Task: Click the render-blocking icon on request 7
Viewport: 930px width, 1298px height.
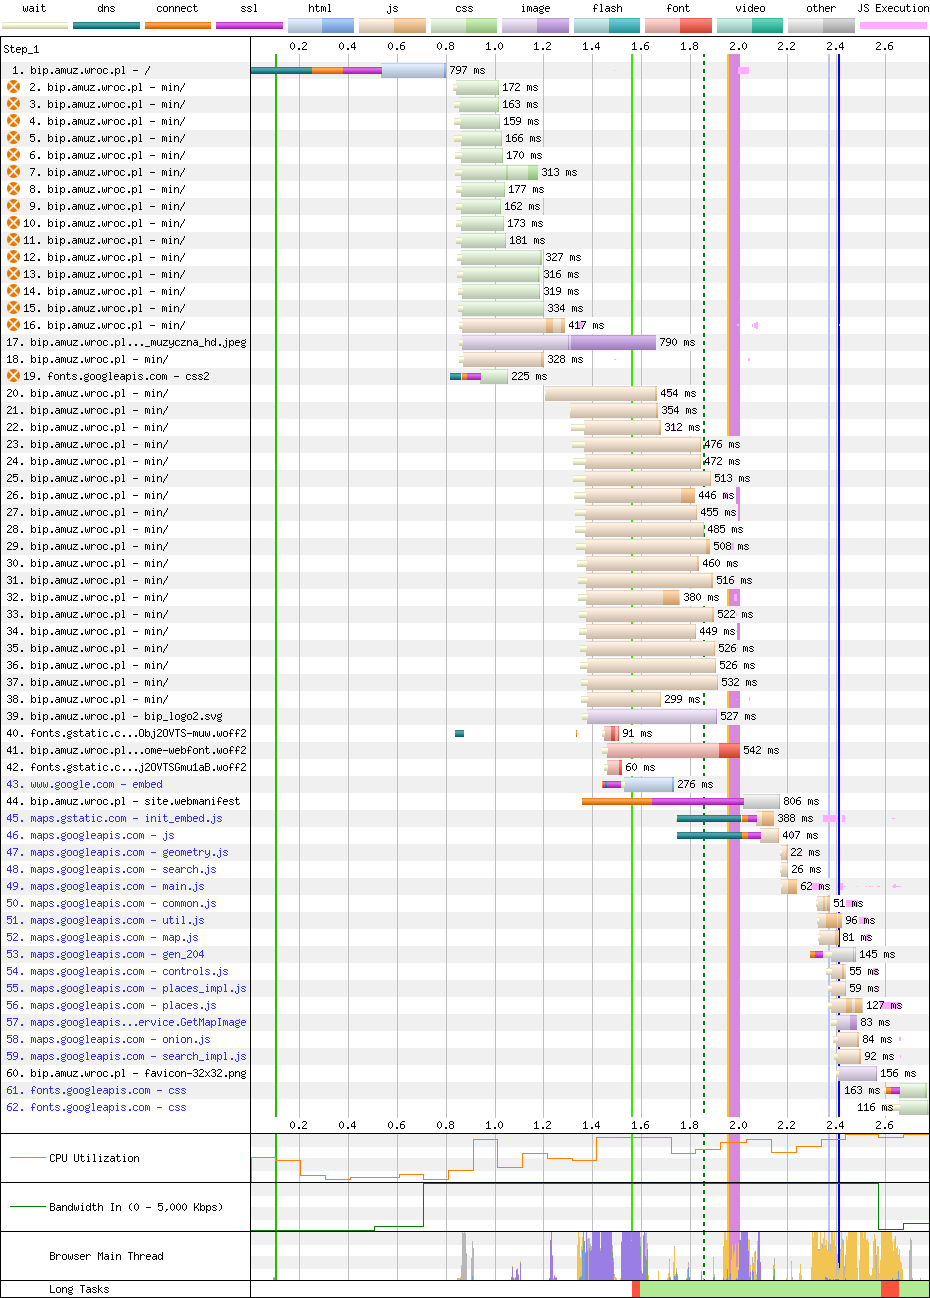Action: [x=14, y=172]
